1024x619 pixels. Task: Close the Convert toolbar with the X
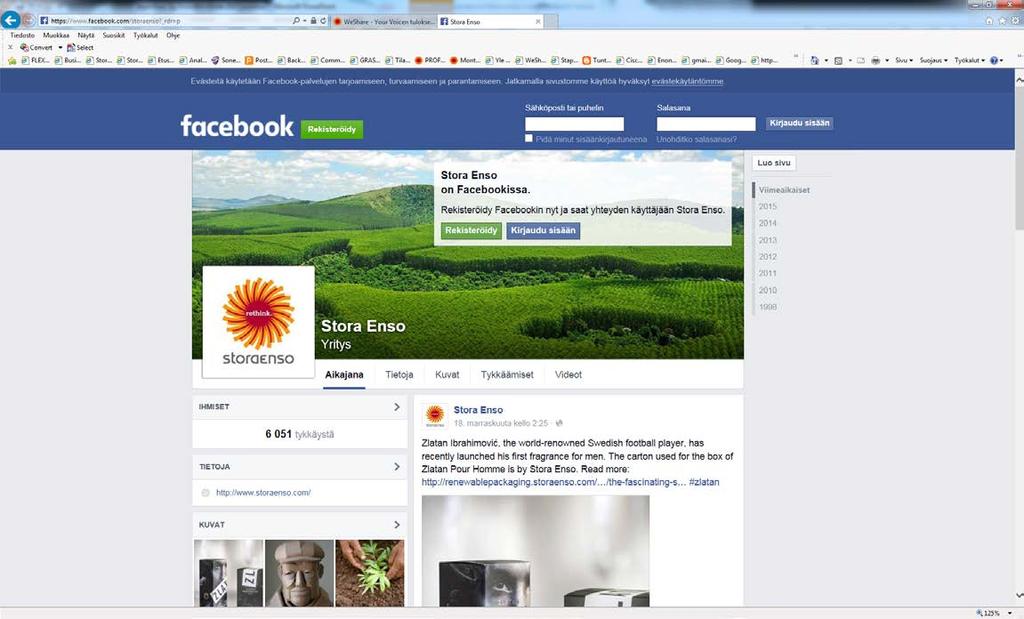coord(10,48)
